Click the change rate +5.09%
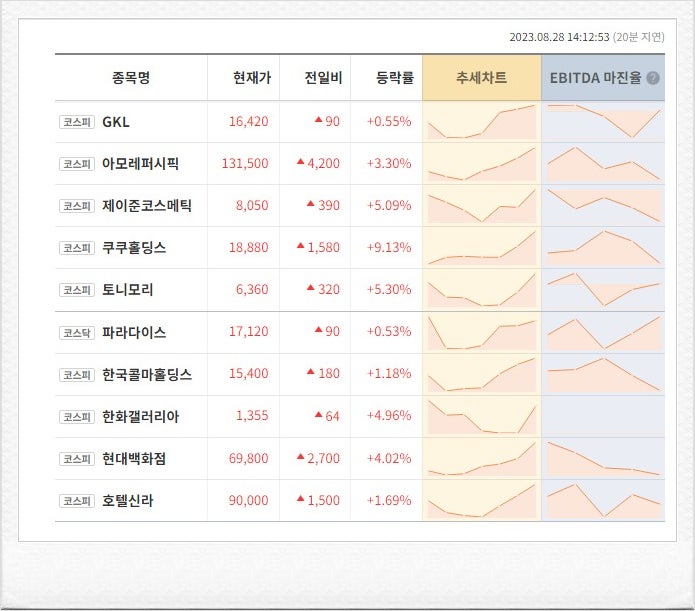The image size is (695, 611). [x=389, y=206]
